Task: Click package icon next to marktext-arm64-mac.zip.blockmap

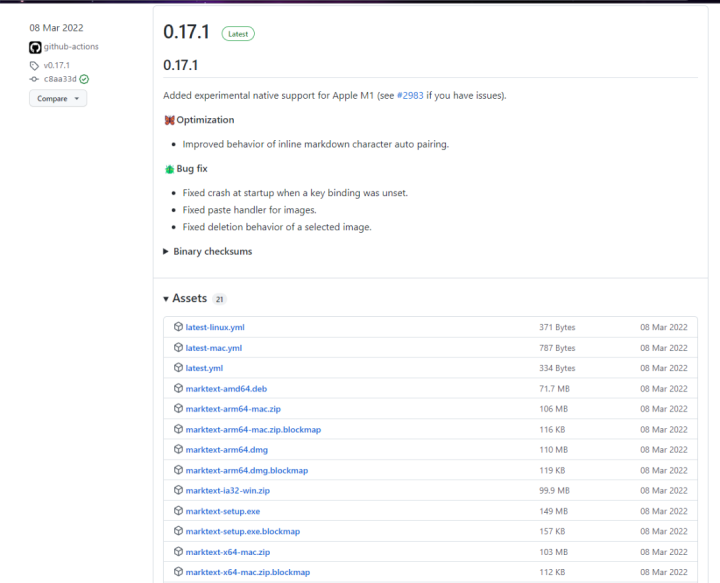Action: pyautogui.click(x=178, y=429)
